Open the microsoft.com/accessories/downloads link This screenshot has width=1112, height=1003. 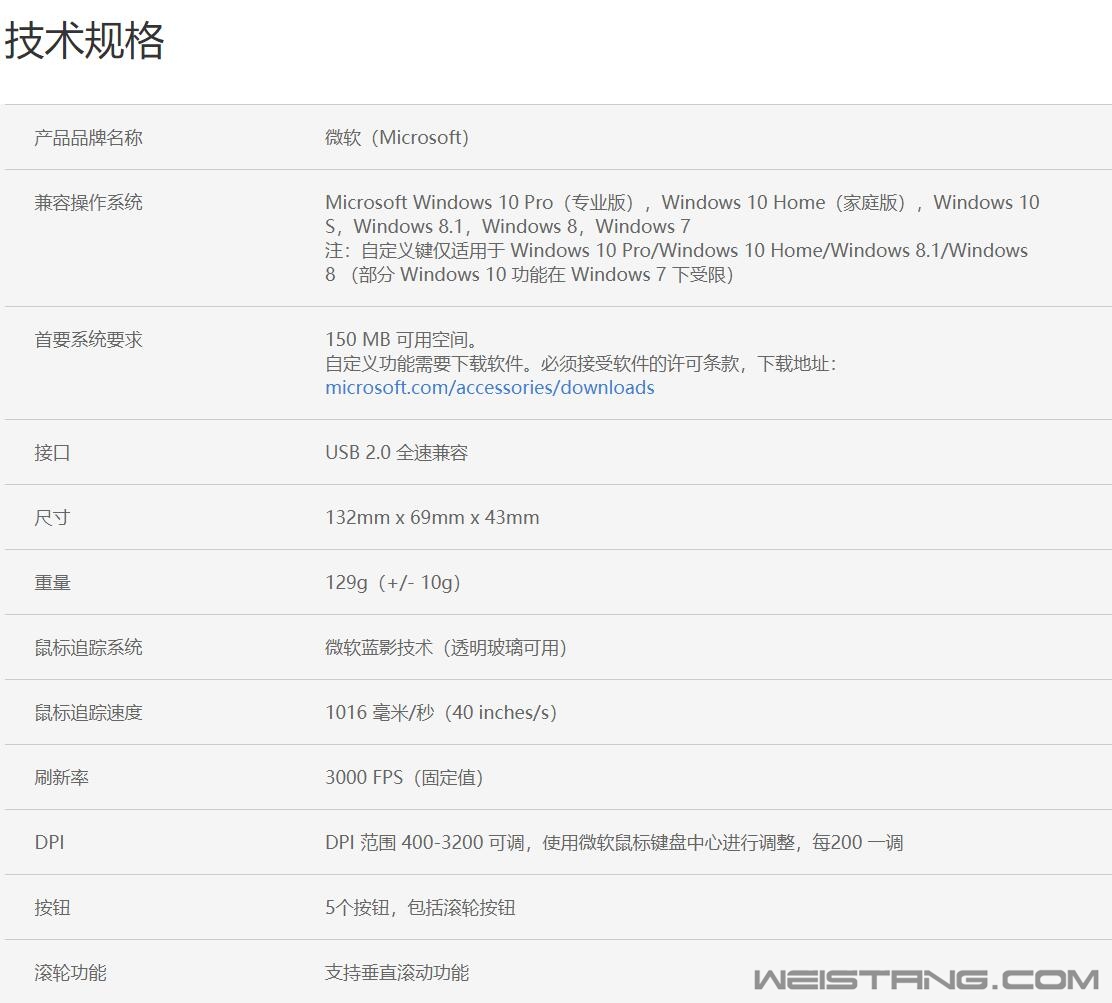pos(489,388)
